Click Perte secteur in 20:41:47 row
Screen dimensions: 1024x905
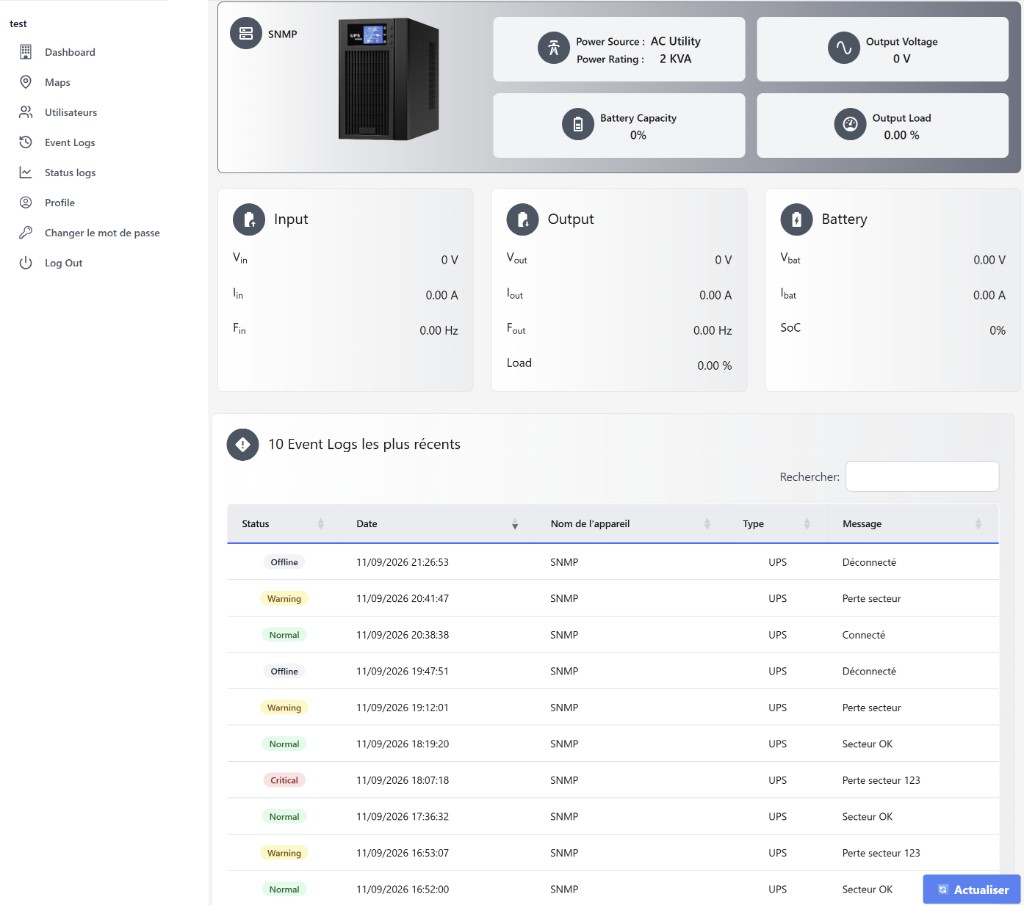[871, 599]
